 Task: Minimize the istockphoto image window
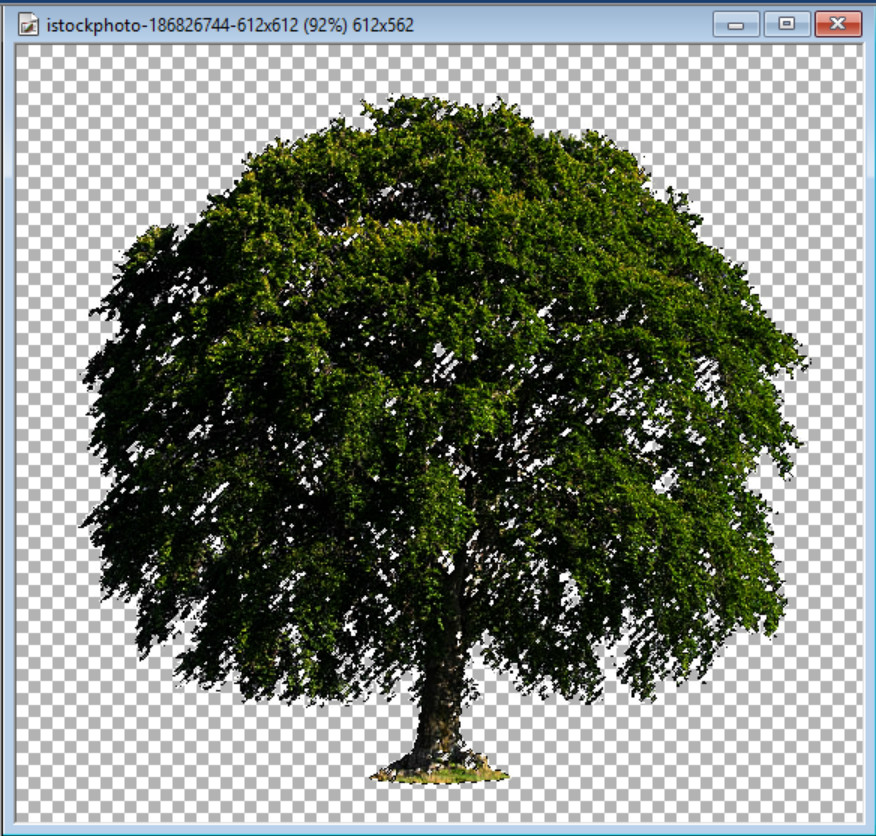[x=736, y=25]
